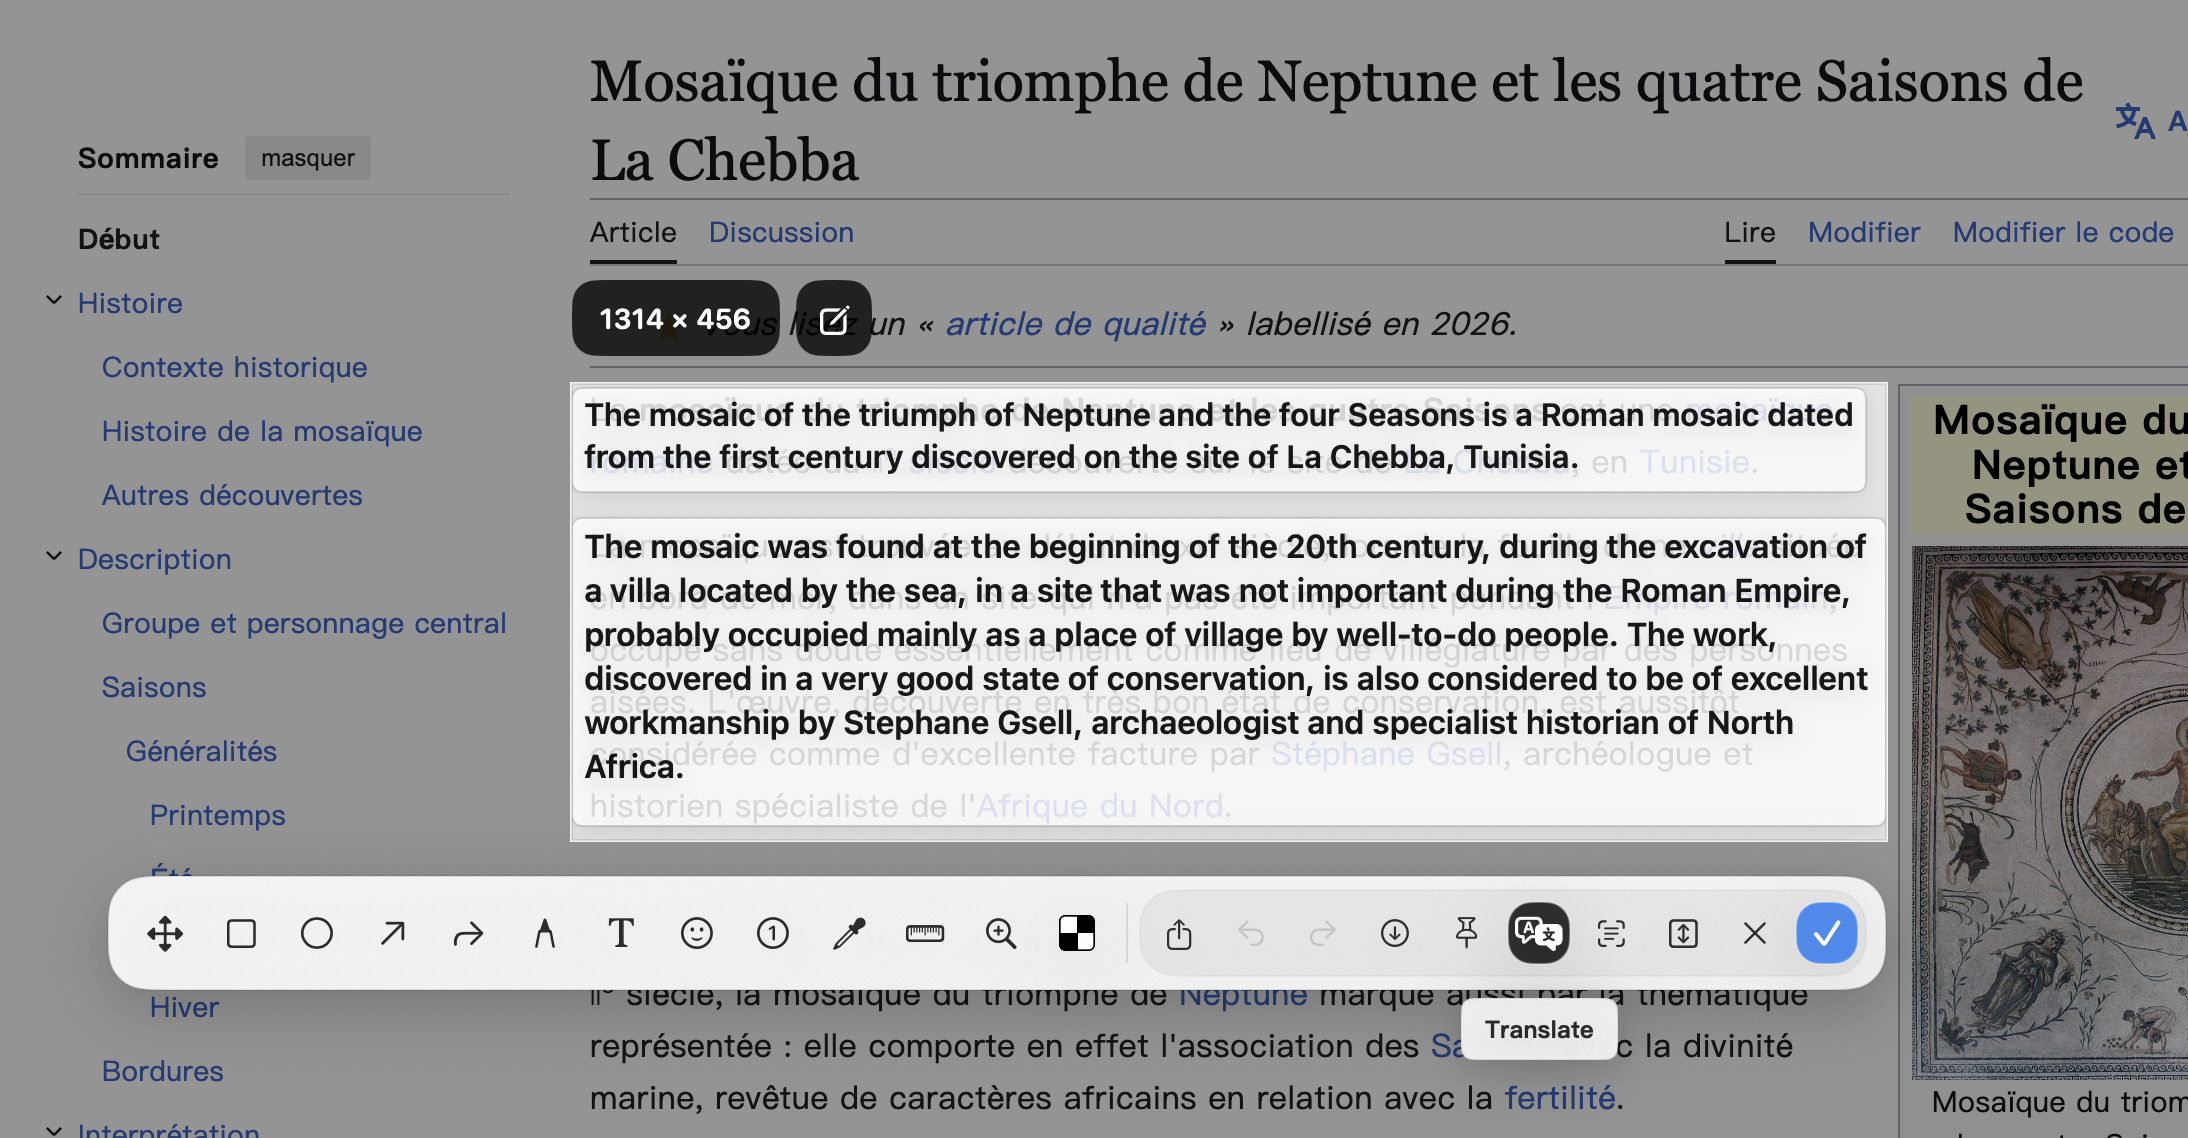Image resolution: width=2188 pixels, height=1138 pixels.
Task: Click the scrolling capture icon
Action: pyautogui.click(x=1683, y=934)
